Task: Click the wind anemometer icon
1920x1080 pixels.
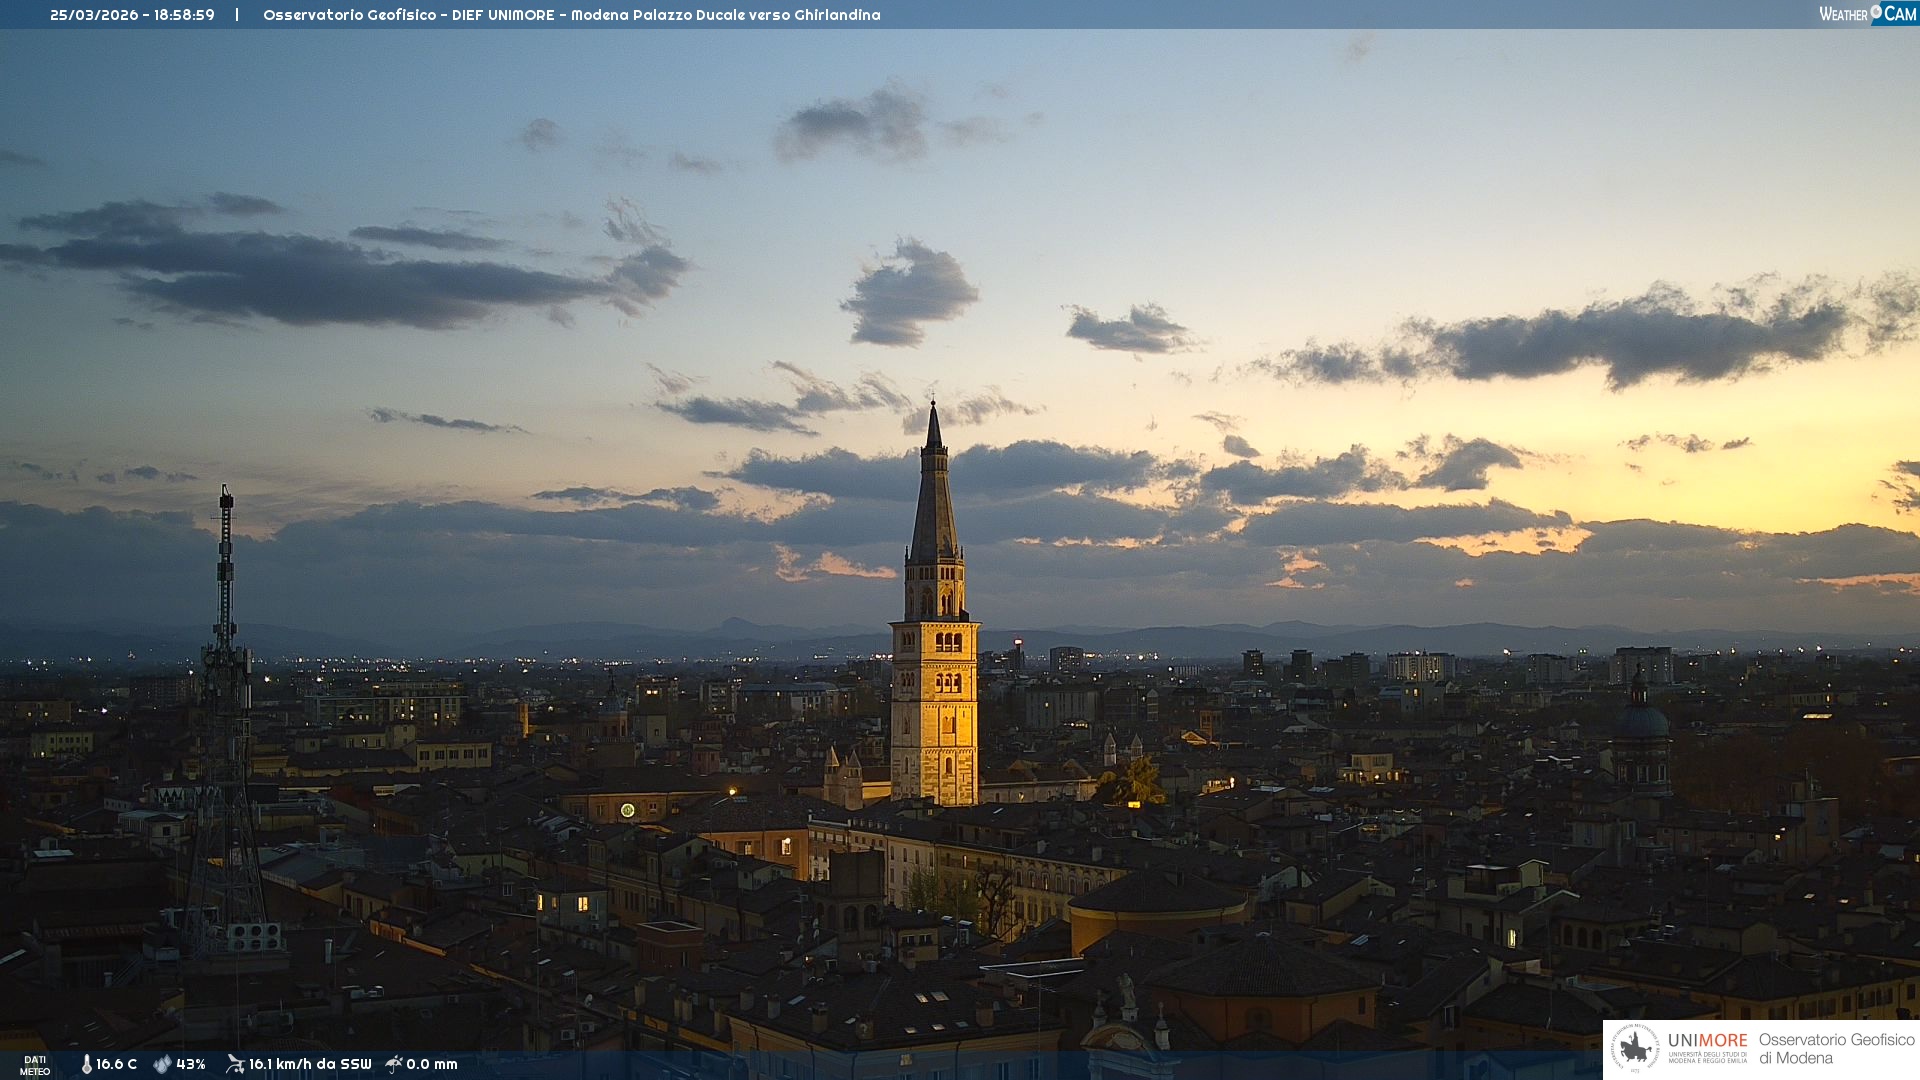Action: click(x=235, y=1064)
